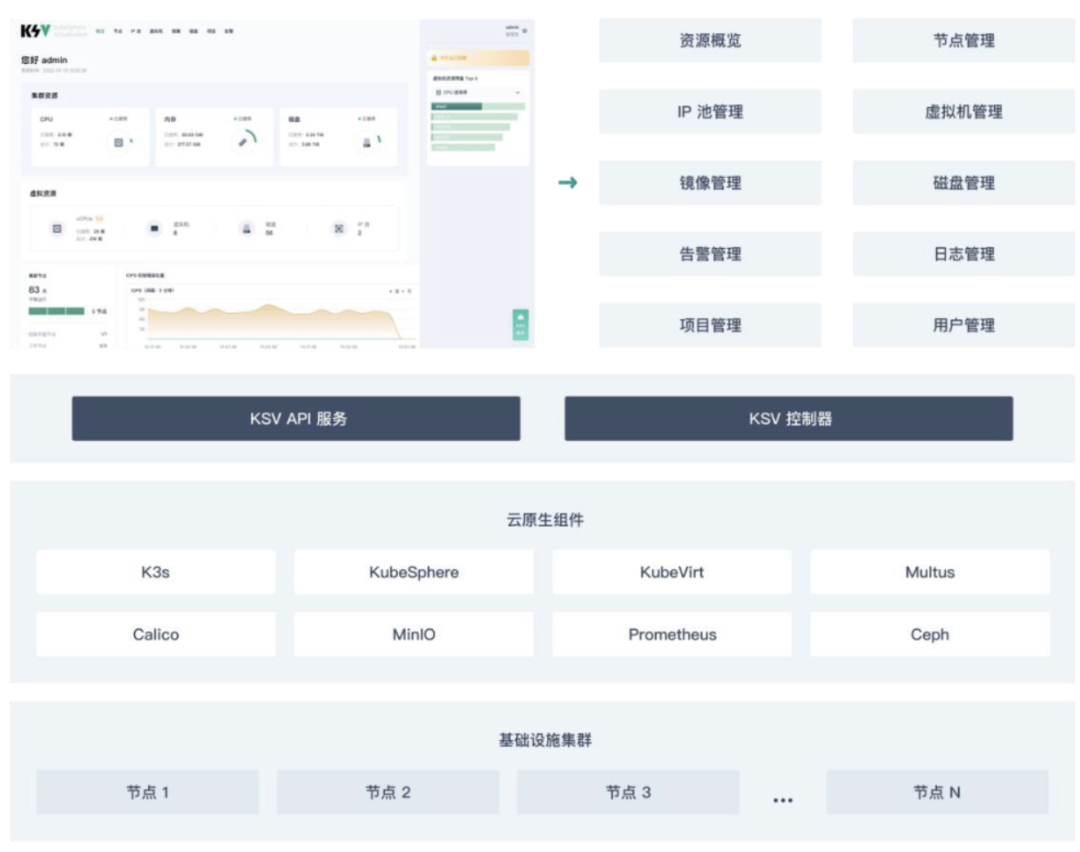The image size is (1080, 852).
Task: Click the 日志管理 box
Action: 964,254
